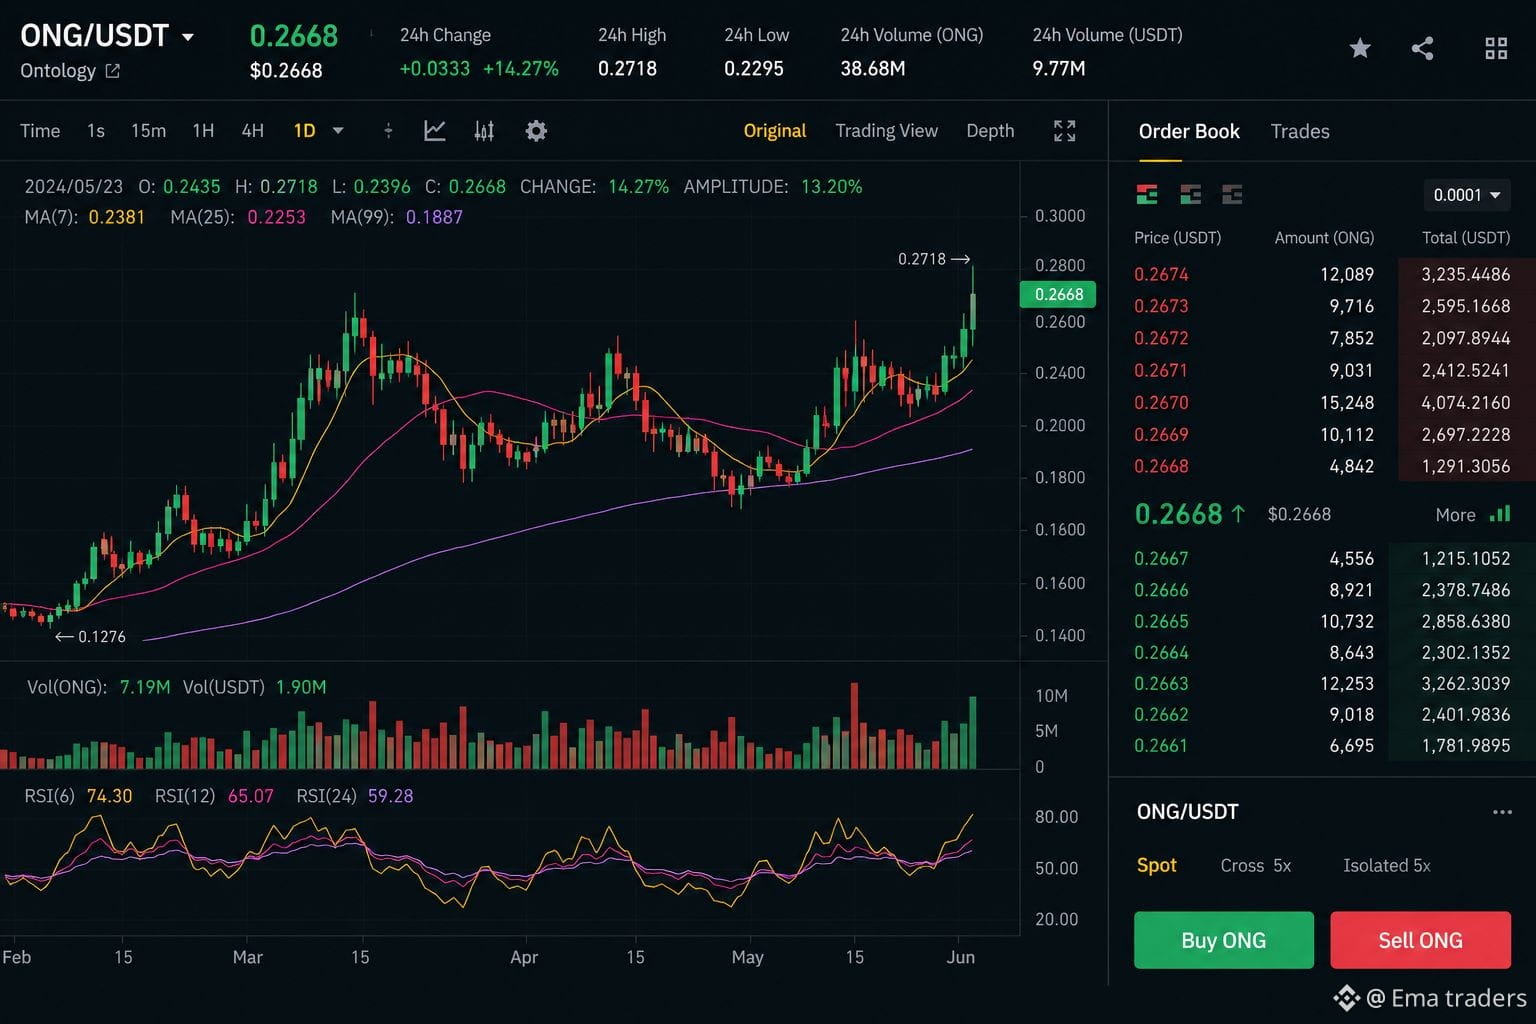The height and width of the screenshot is (1024, 1536).
Task: Switch to the Original chart tab
Action: tap(775, 131)
